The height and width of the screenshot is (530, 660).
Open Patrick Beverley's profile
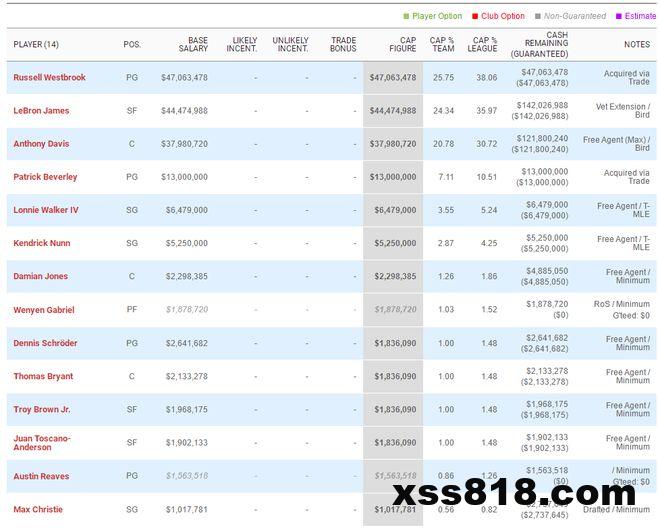tap(45, 177)
